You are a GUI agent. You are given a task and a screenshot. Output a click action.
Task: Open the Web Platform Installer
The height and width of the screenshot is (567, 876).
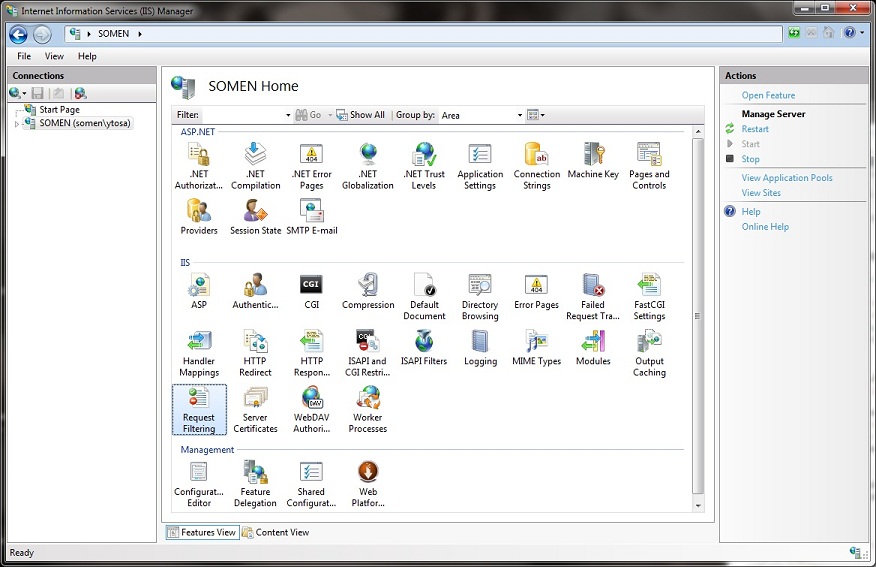coord(368,484)
